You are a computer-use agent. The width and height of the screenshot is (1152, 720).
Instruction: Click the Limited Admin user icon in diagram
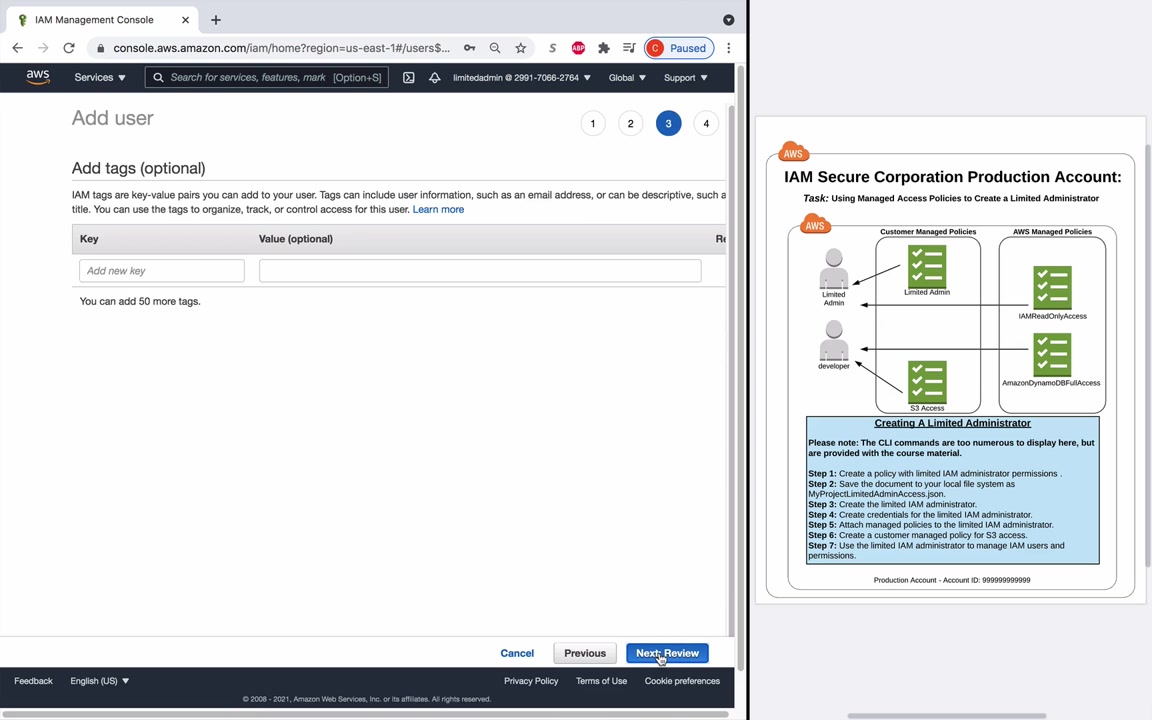pyautogui.click(x=834, y=269)
